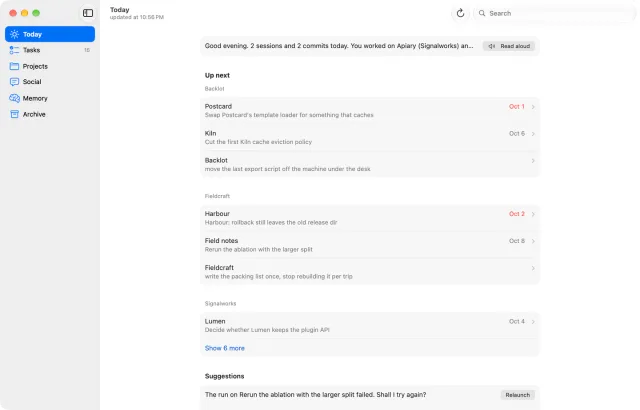The height and width of the screenshot is (410, 640).
Task: Click 'Rerun the ablation with the larger split' description
Action: coord(259,249)
